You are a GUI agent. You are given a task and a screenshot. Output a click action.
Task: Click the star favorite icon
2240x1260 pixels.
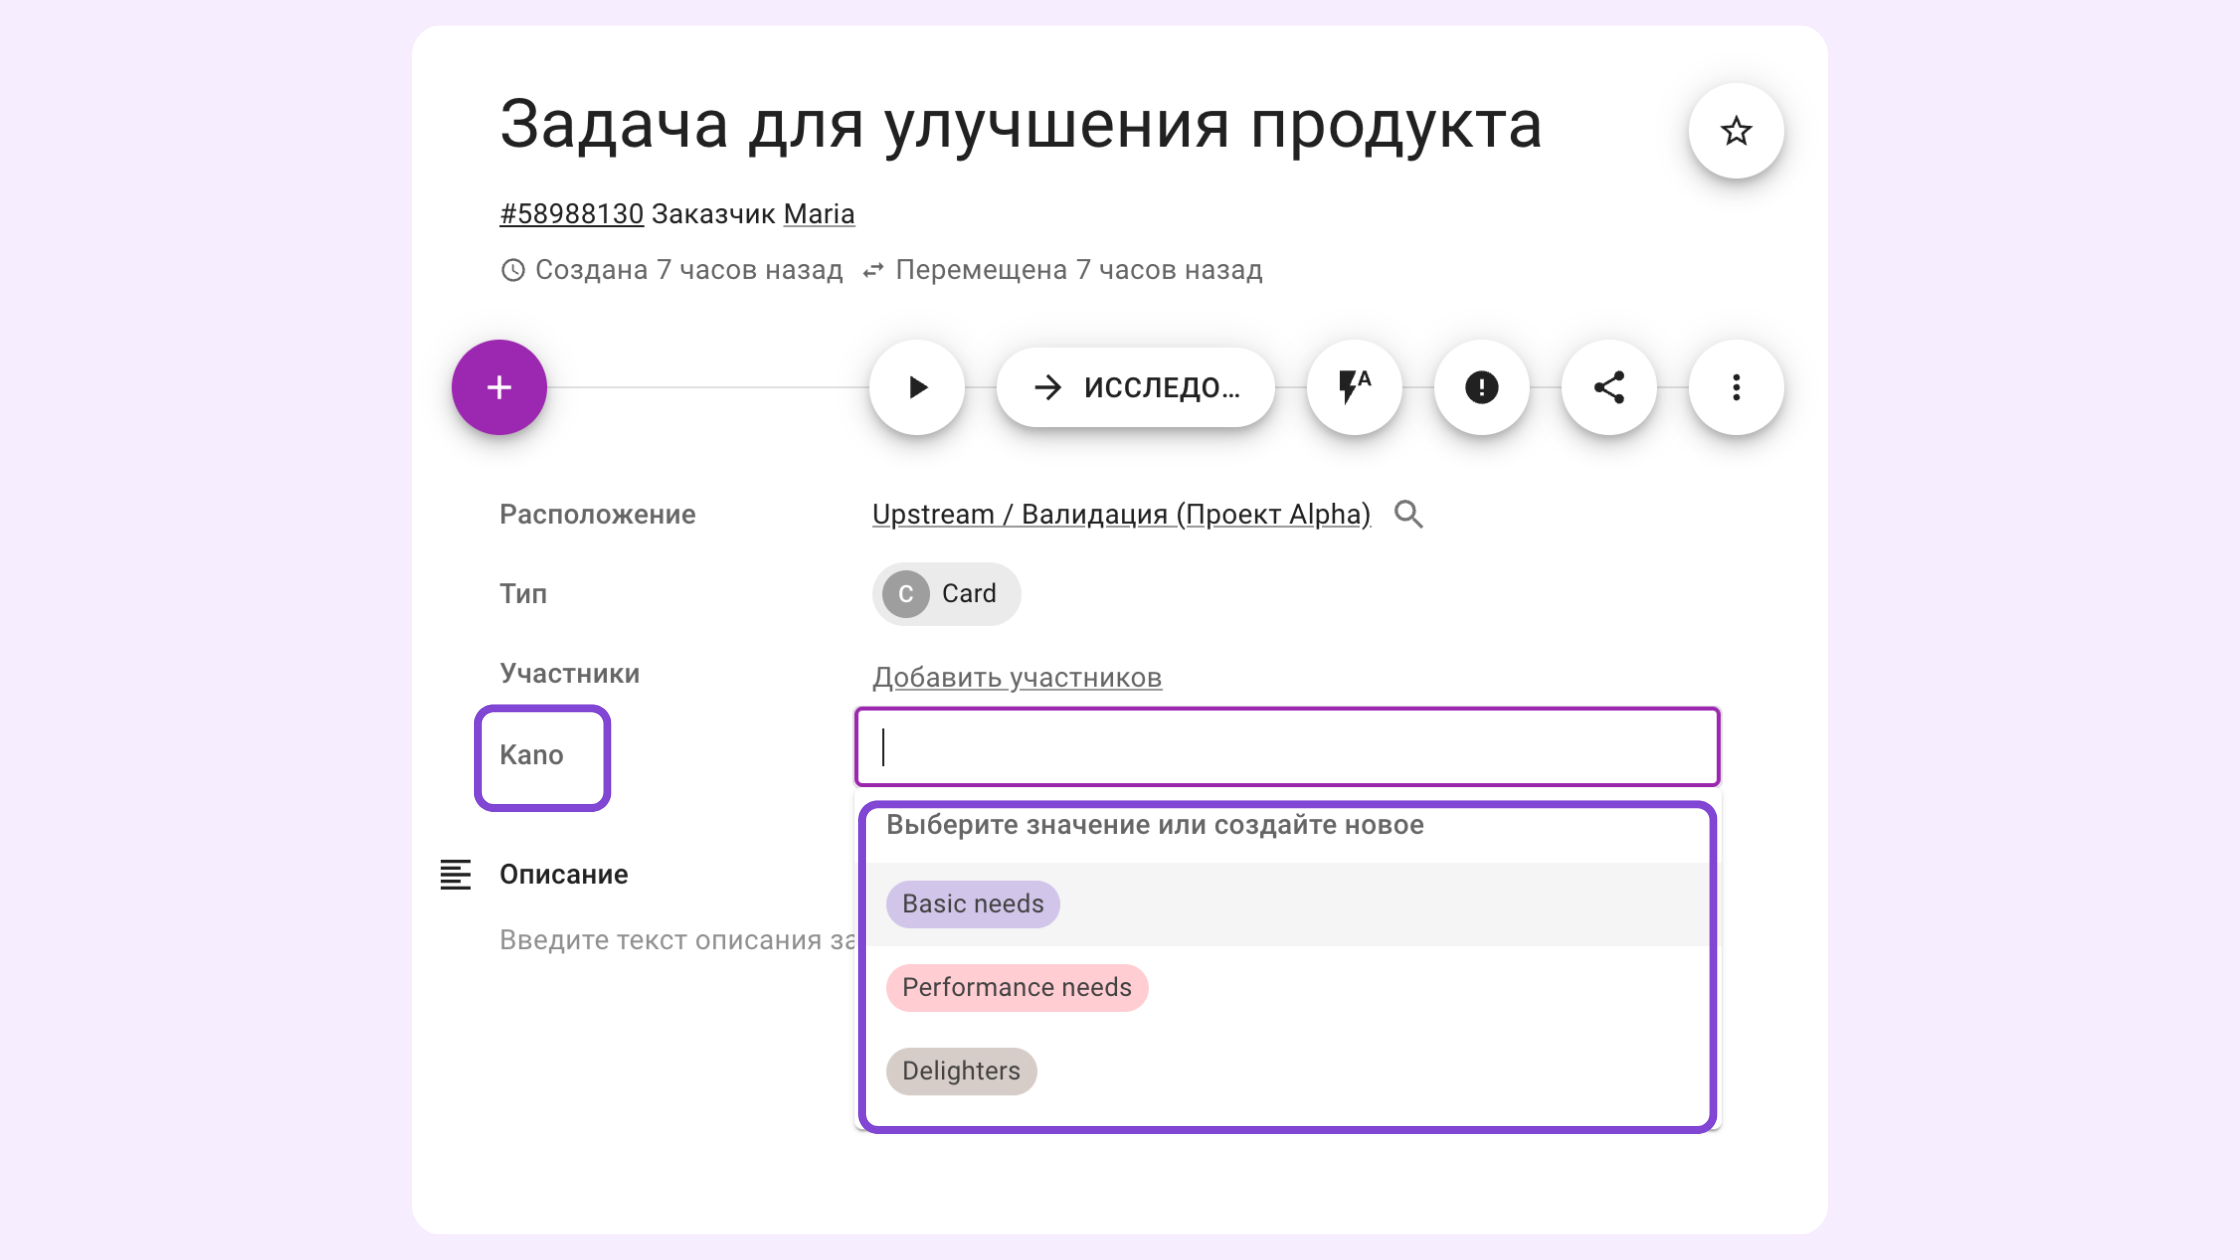[1735, 131]
